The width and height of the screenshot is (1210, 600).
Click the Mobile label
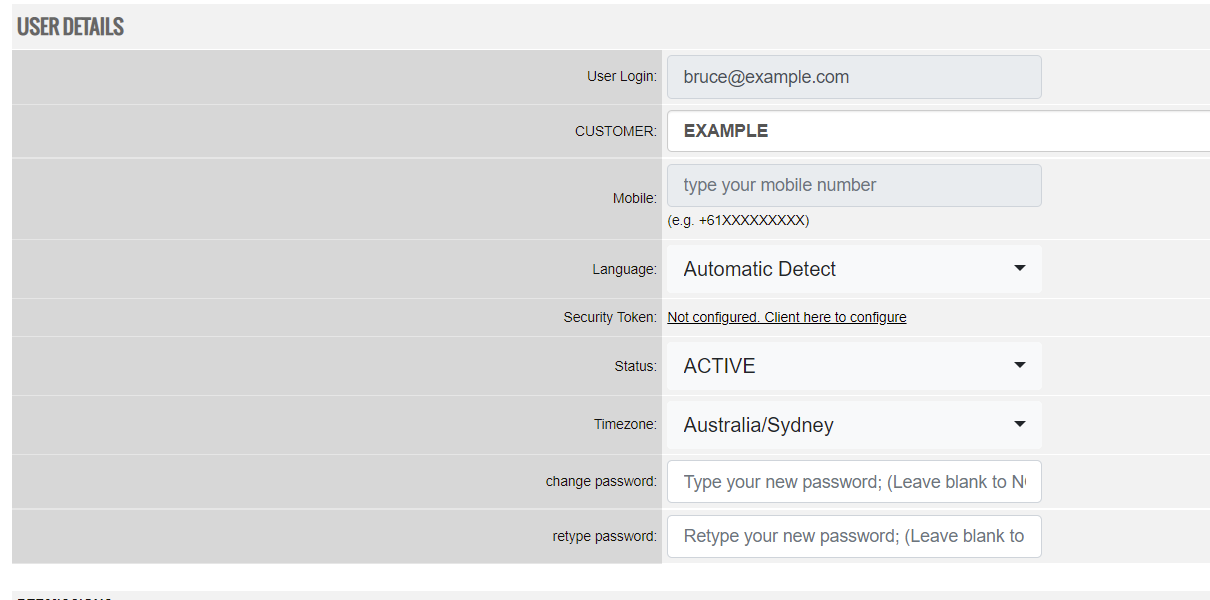pos(635,199)
